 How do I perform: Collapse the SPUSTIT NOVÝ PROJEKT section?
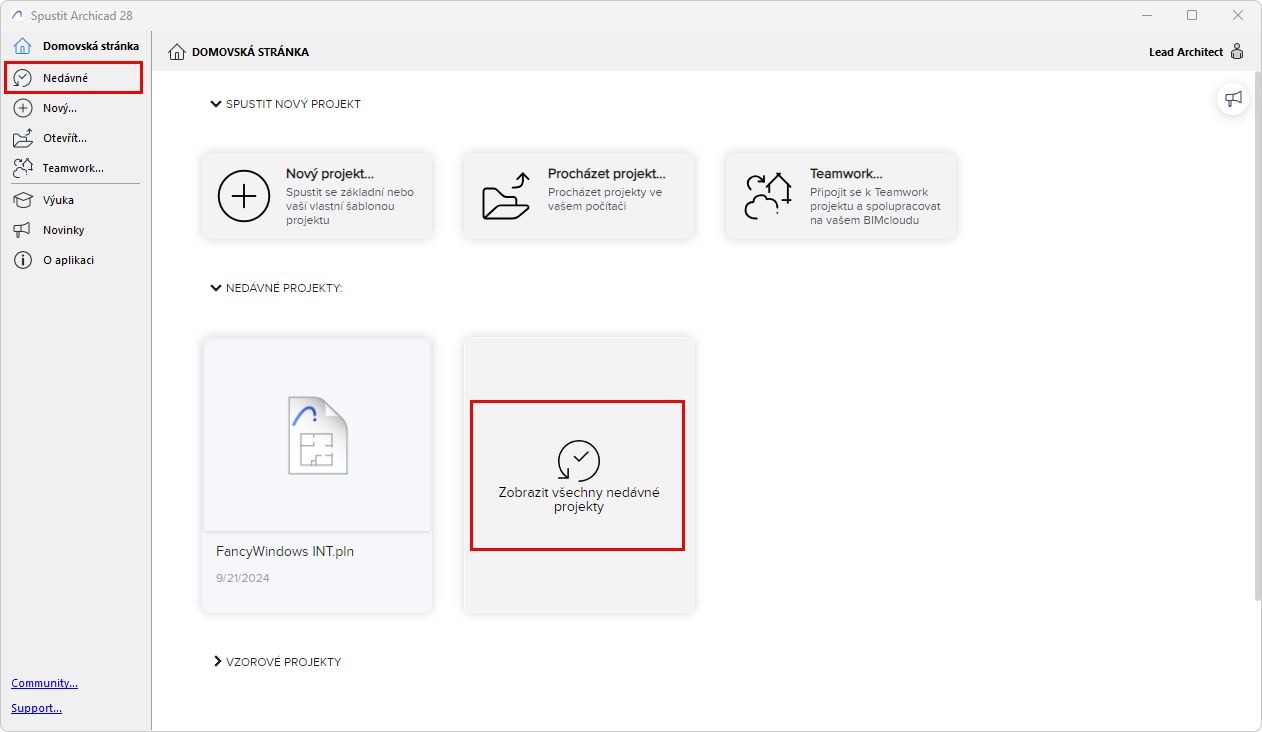click(x=216, y=104)
